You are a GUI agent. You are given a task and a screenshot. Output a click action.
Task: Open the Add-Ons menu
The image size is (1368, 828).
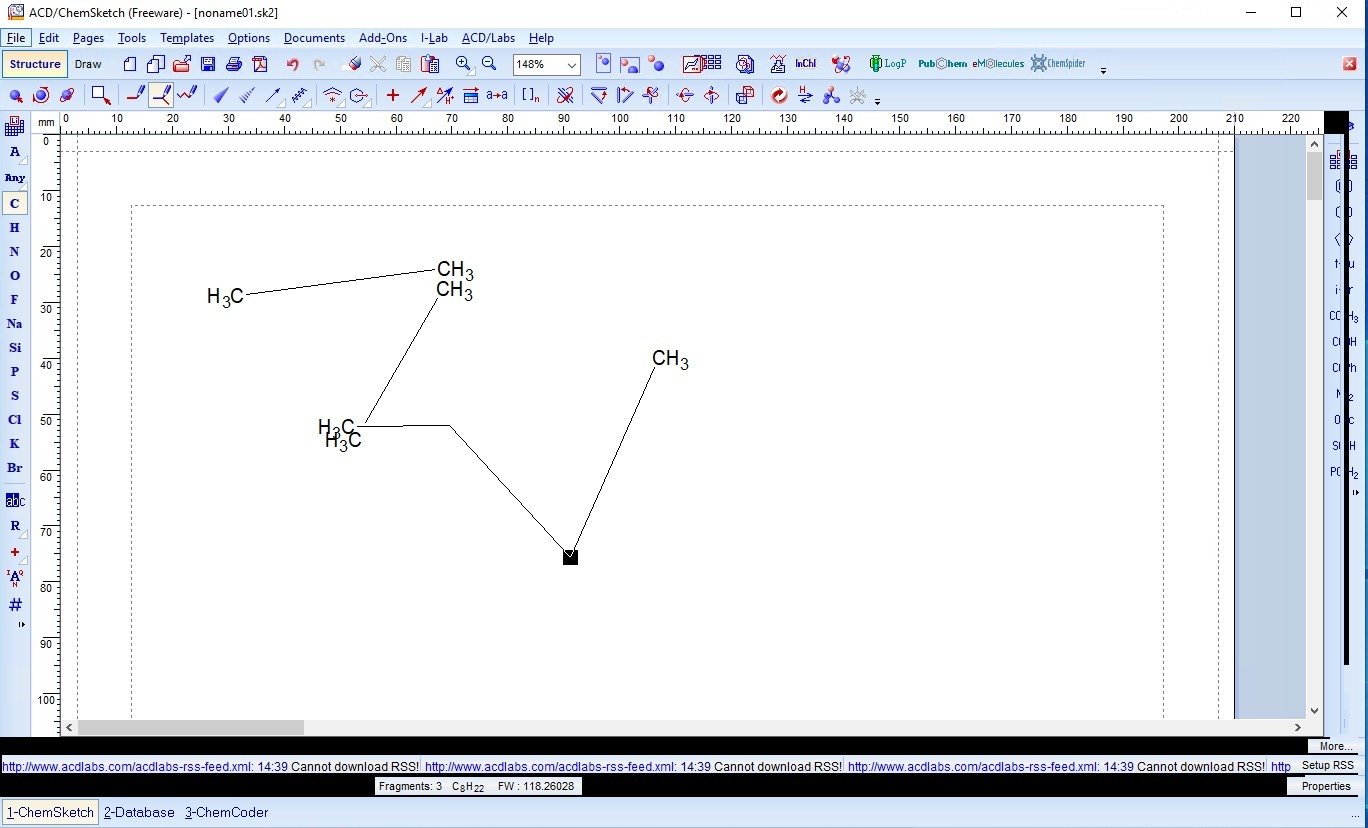coord(383,38)
